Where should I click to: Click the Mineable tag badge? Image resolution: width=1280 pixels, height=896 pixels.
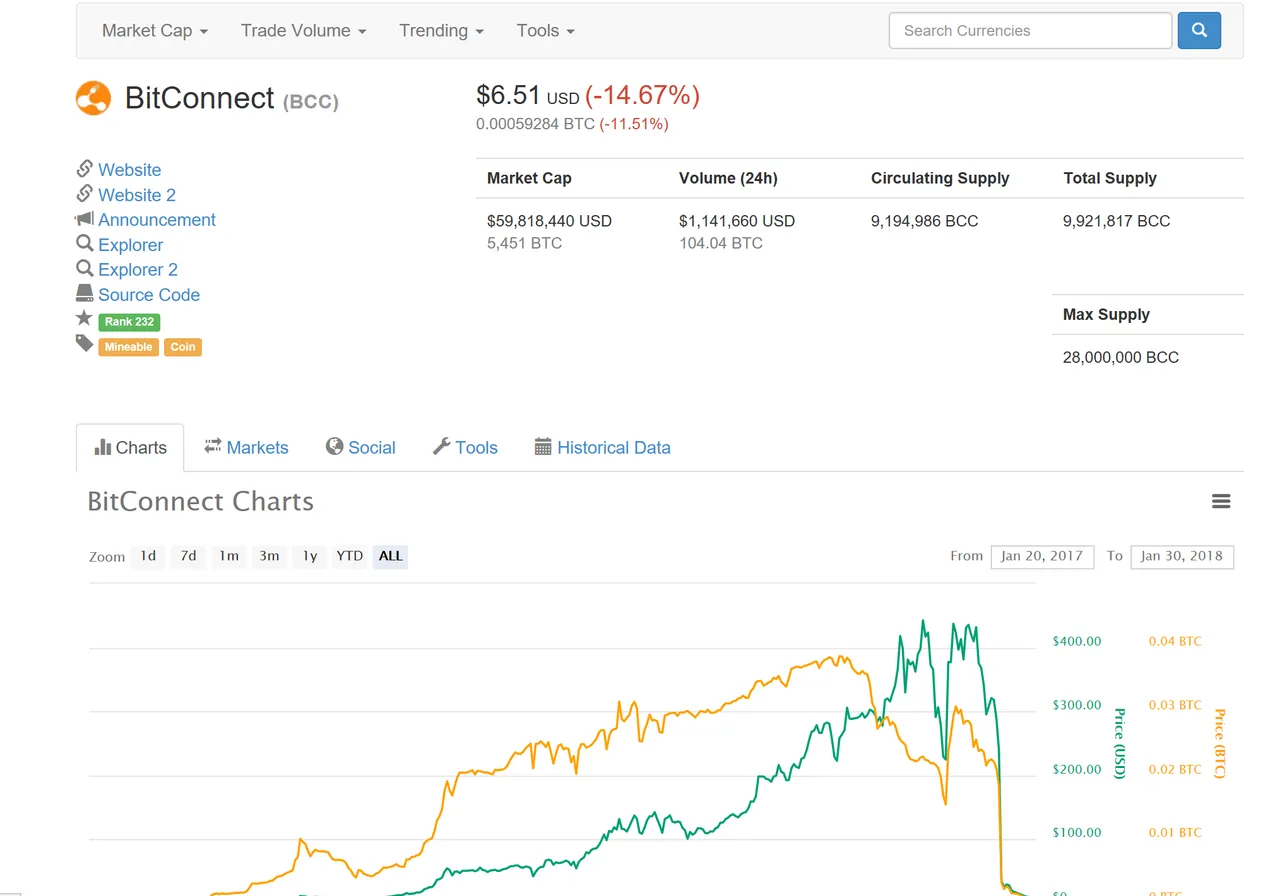click(x=128, y=347)
